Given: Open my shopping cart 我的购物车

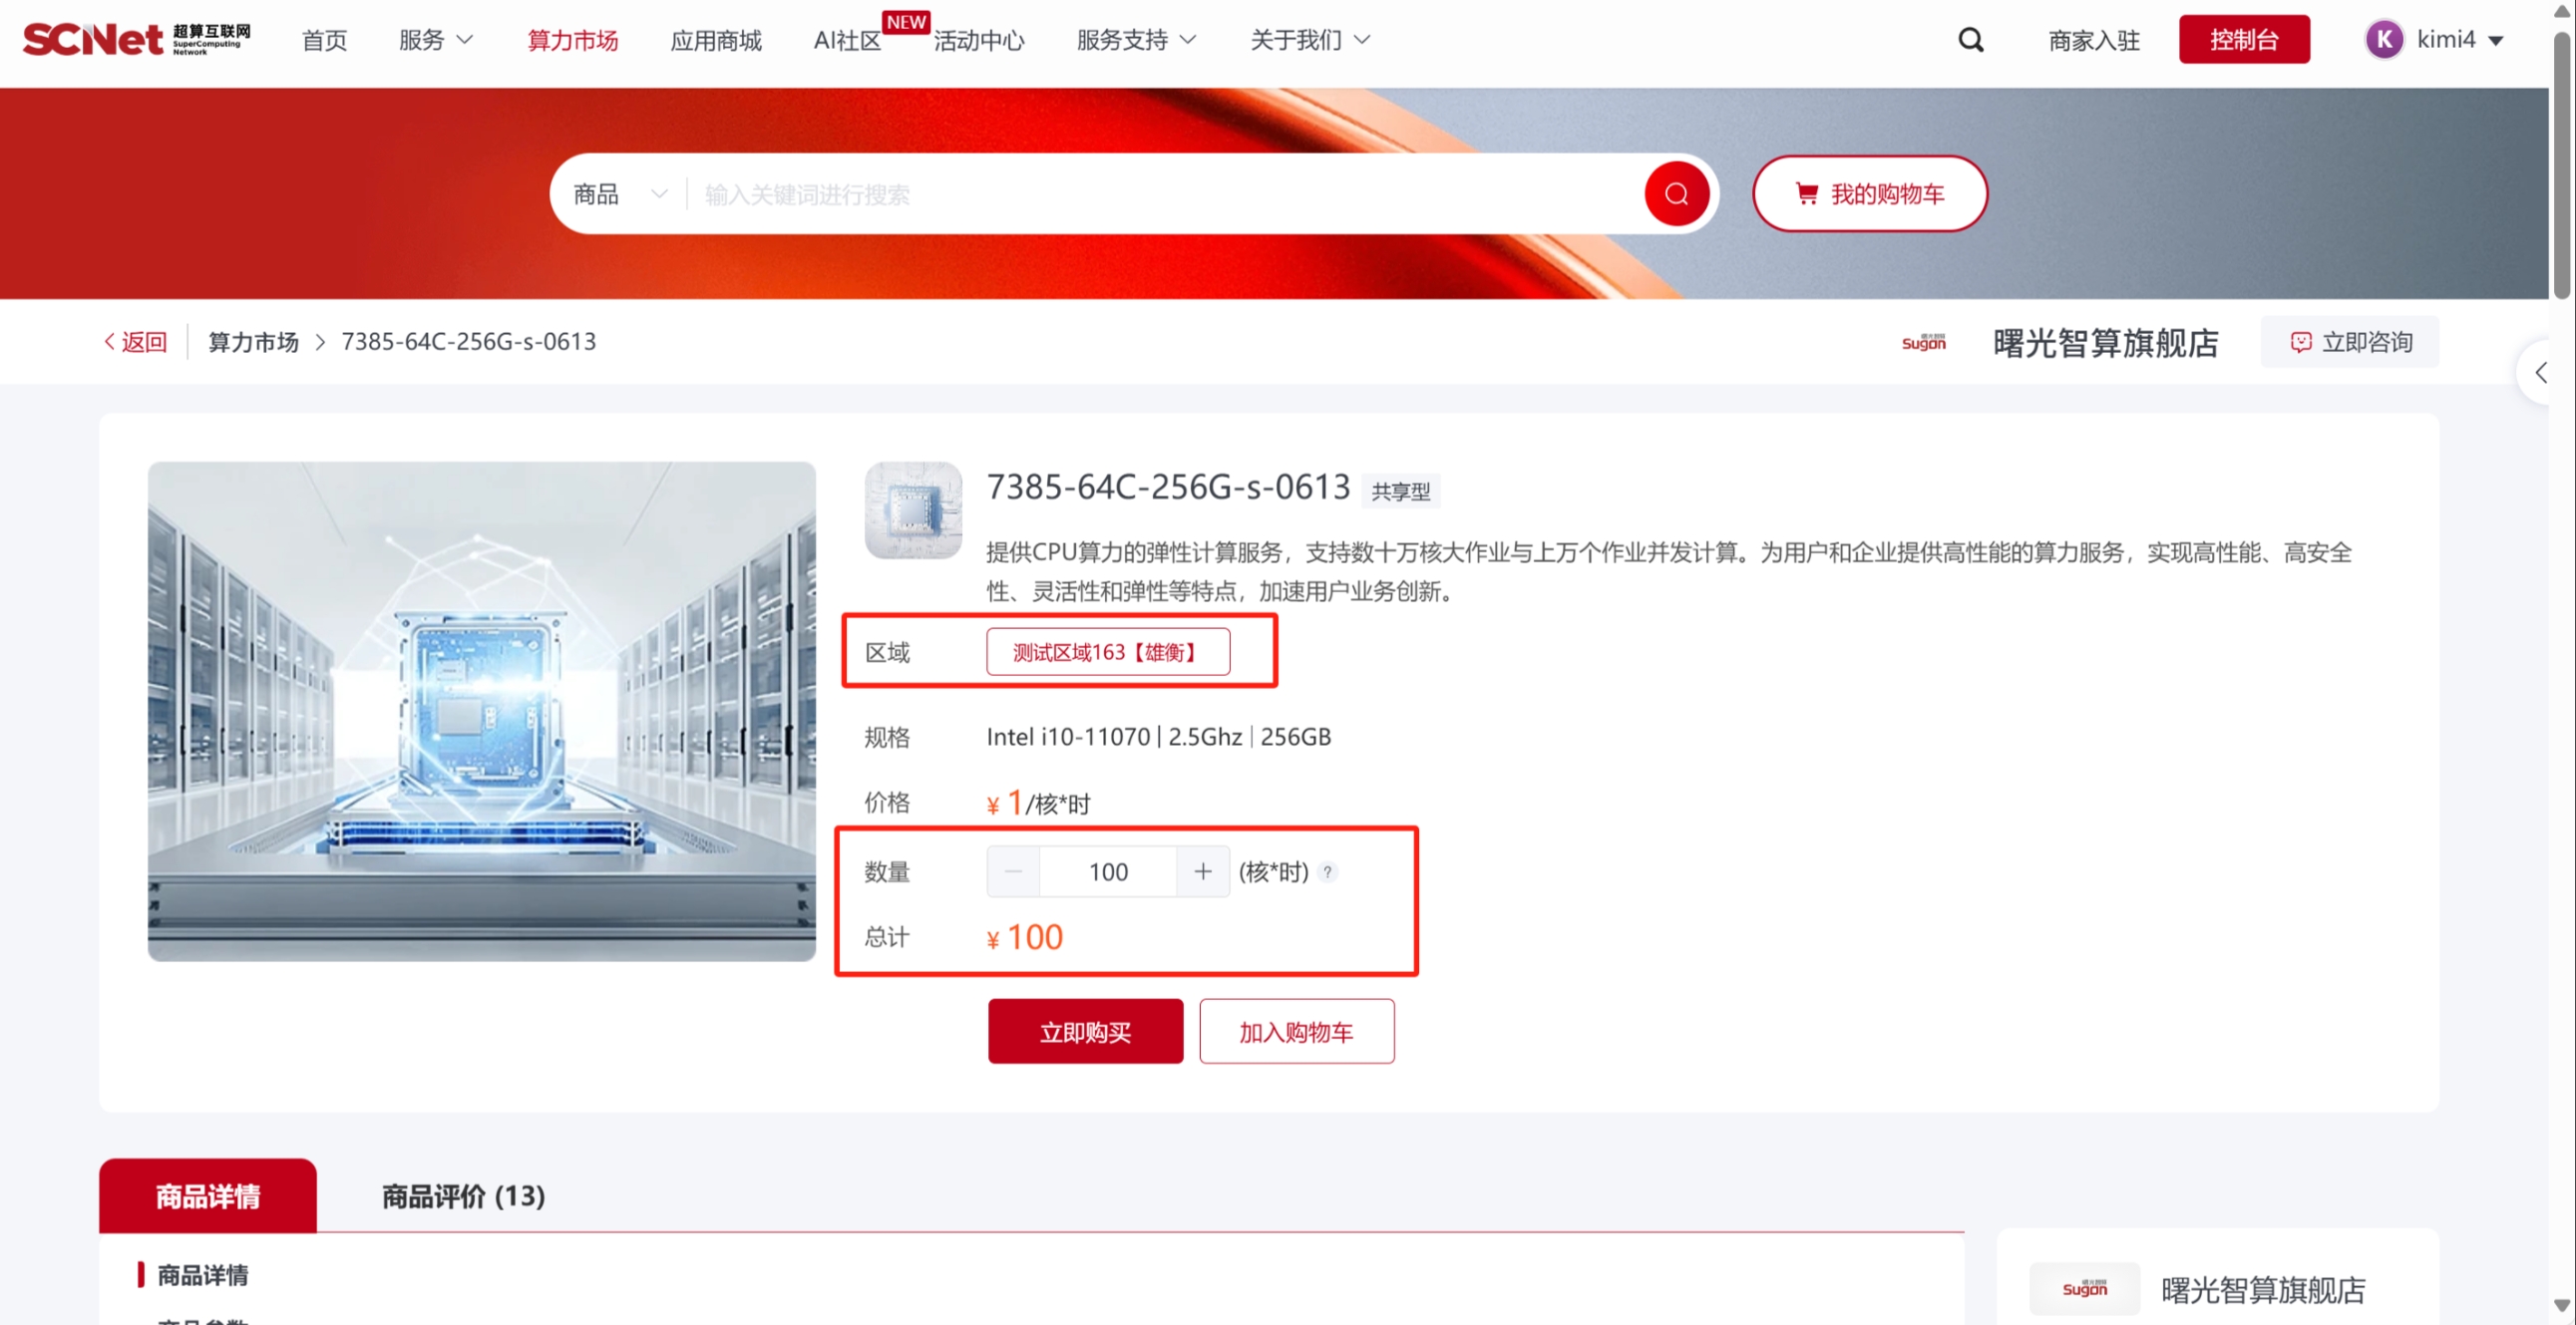Looking at the screenshot, I should coord(1869,194).
